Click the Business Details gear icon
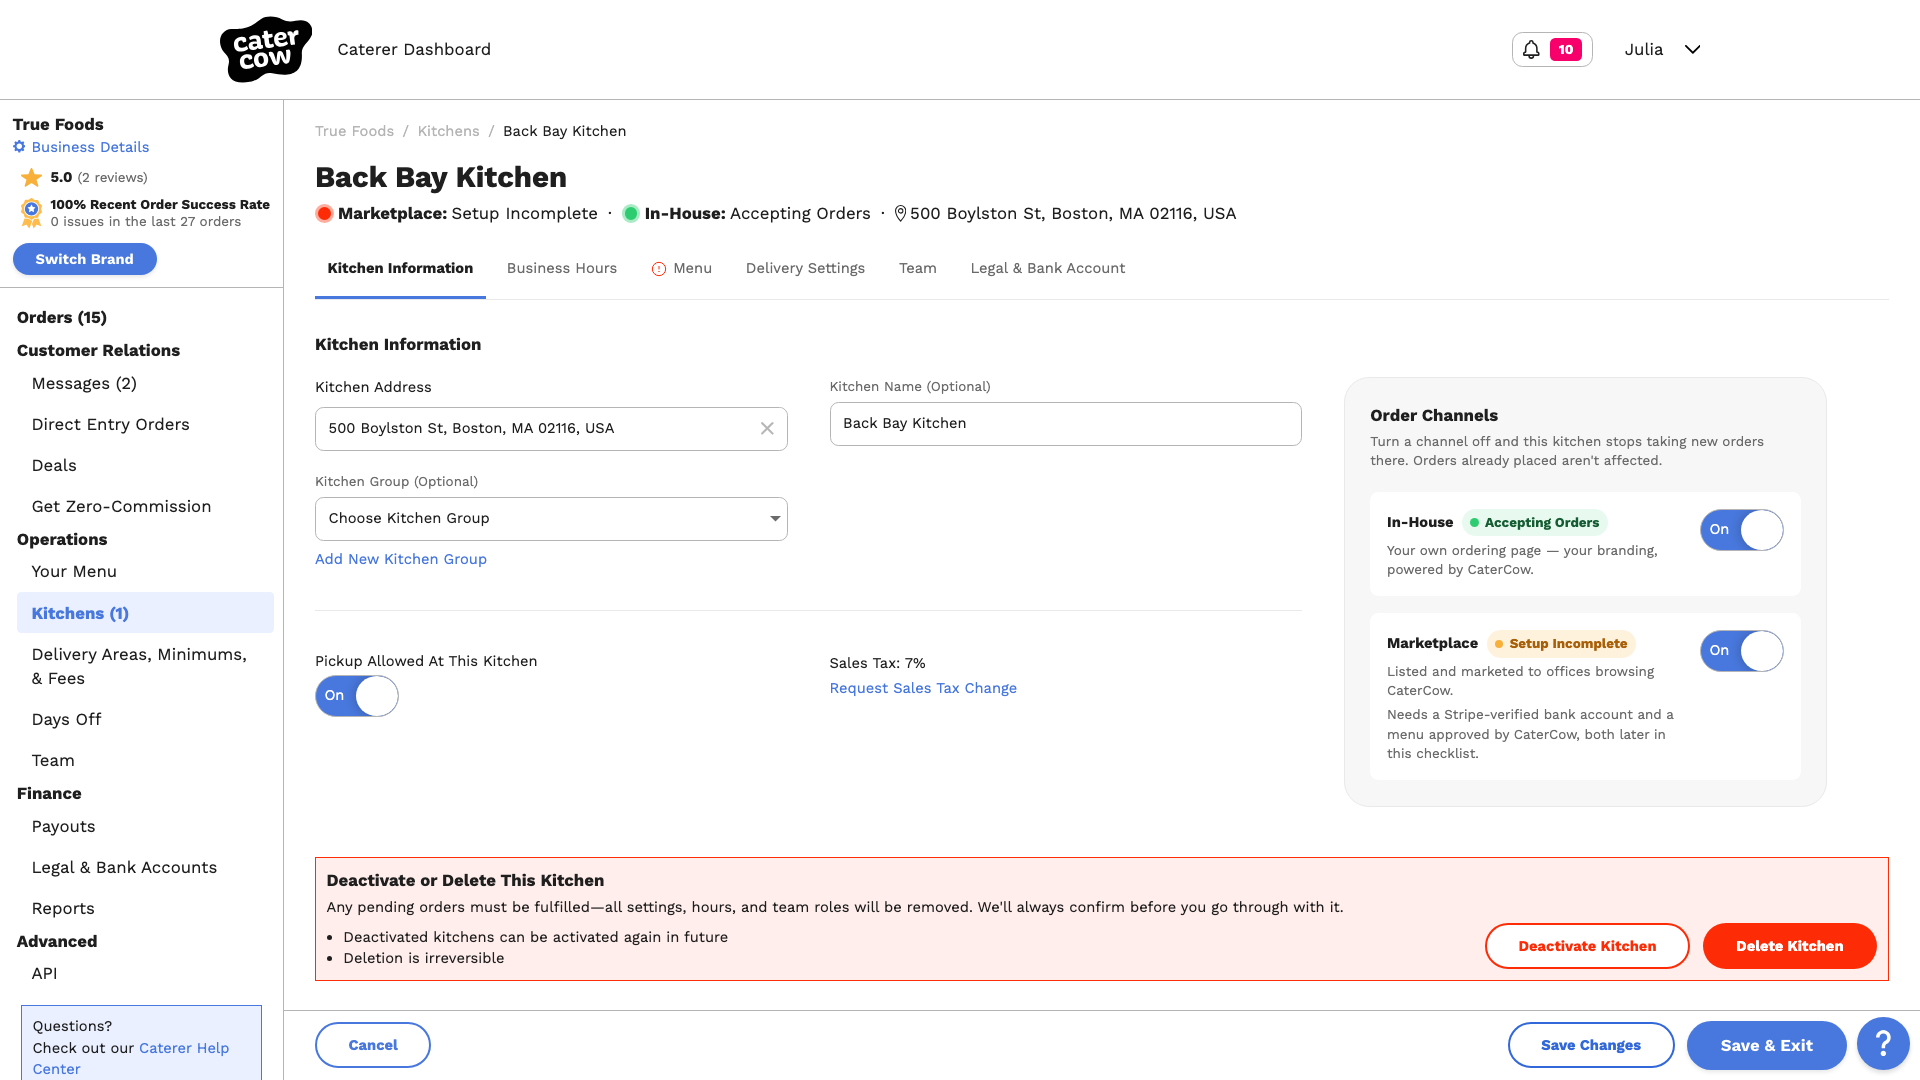Image resolution: width=1920 pixels, height=1080 pixels. click(x=19, y=147)
